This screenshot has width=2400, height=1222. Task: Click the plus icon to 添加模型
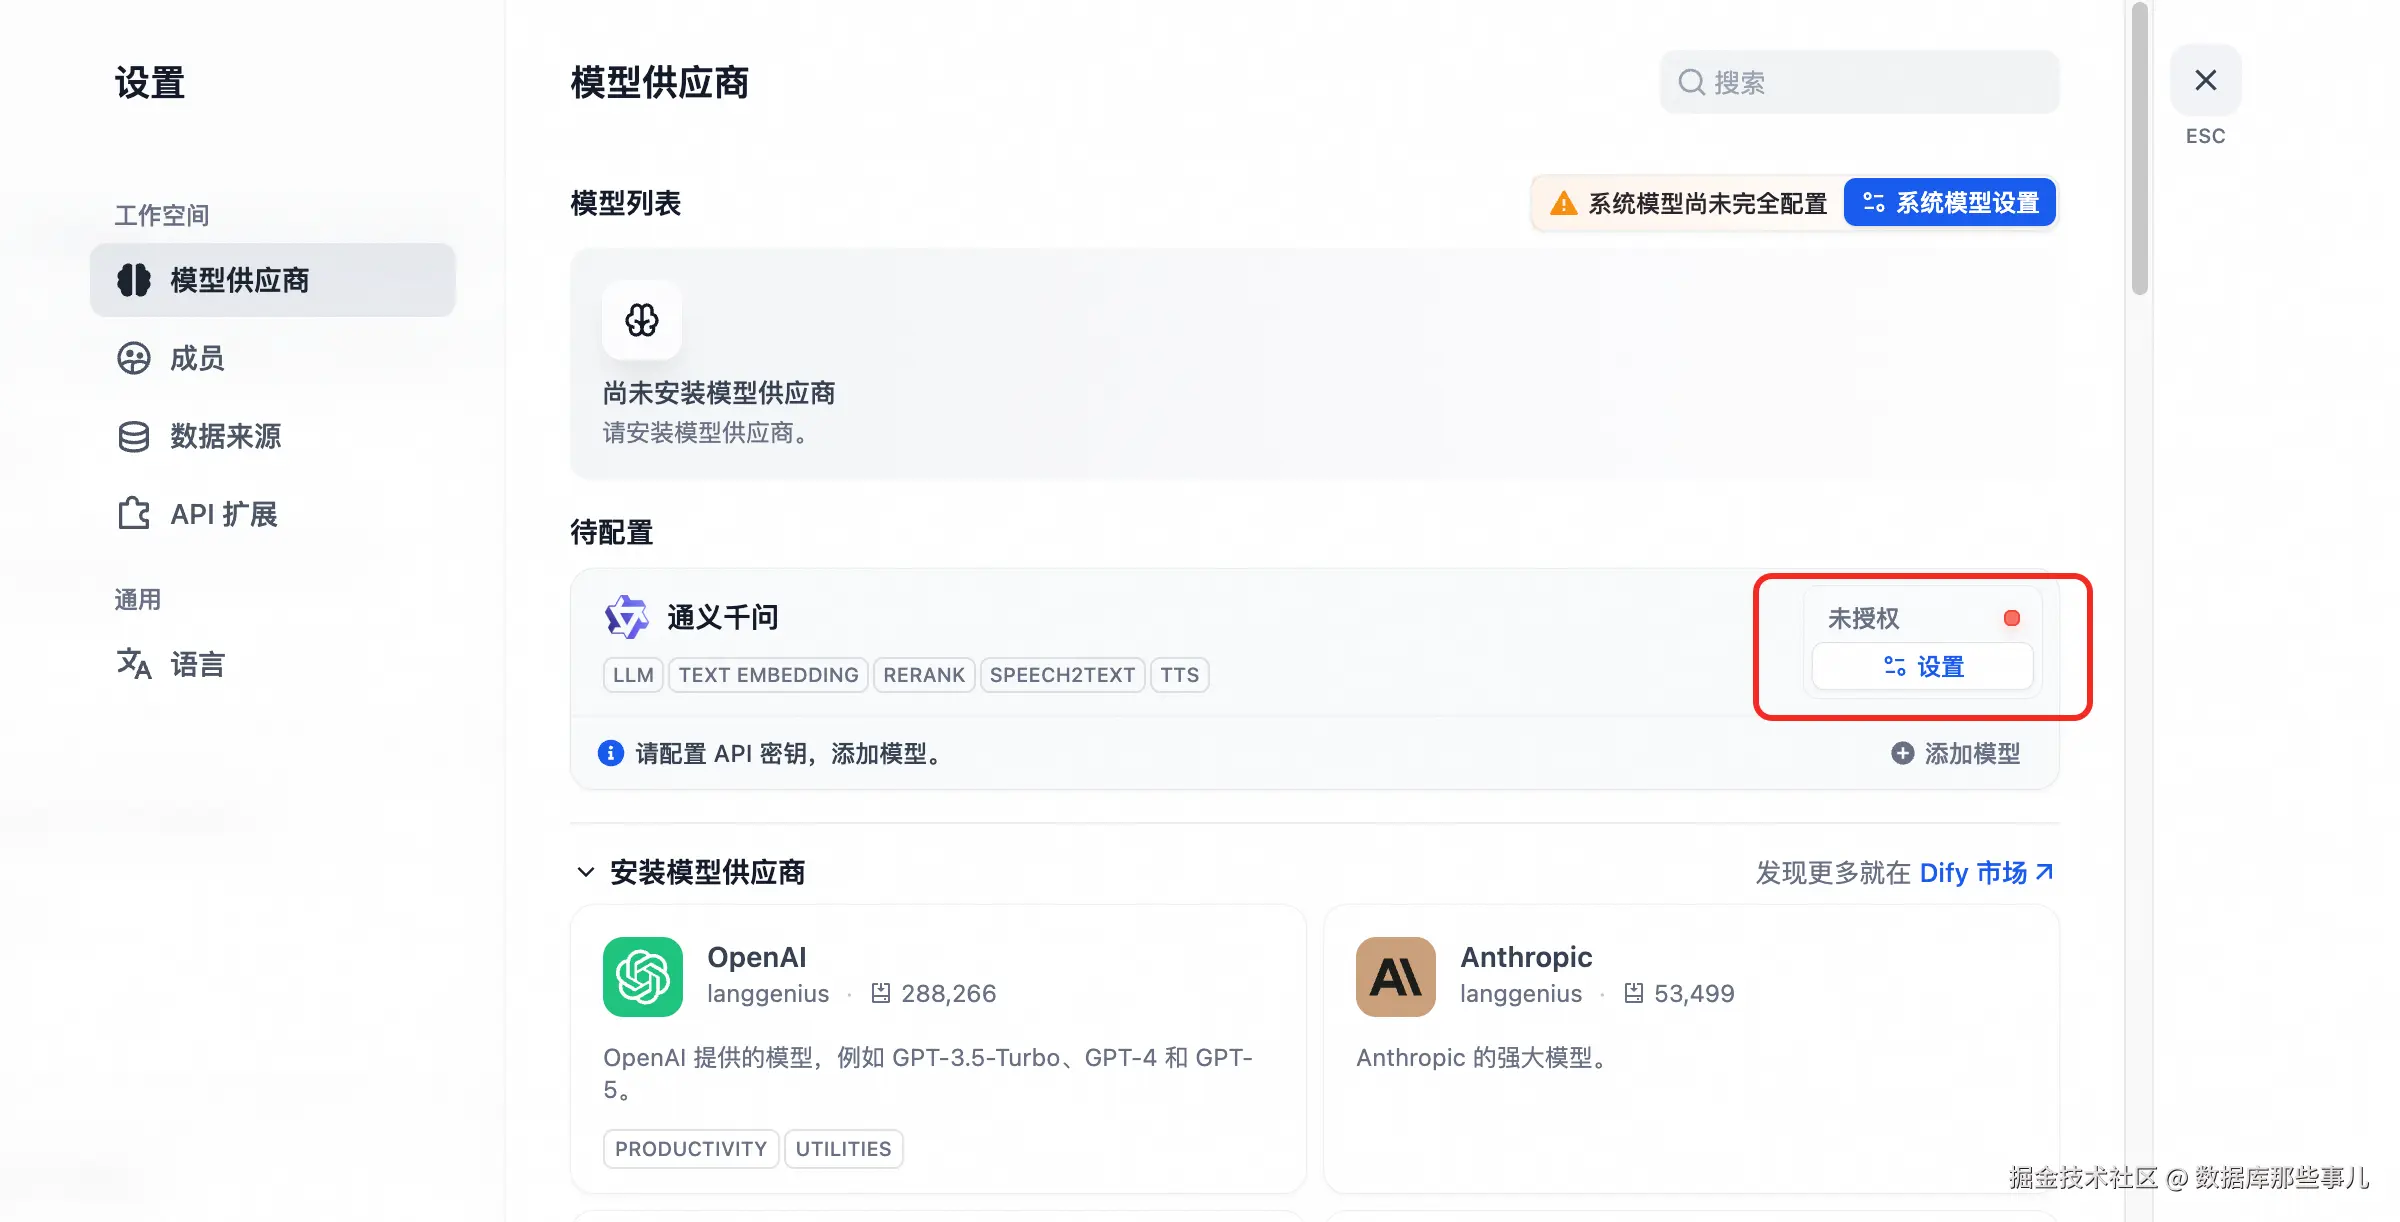tap(1901, 753)
